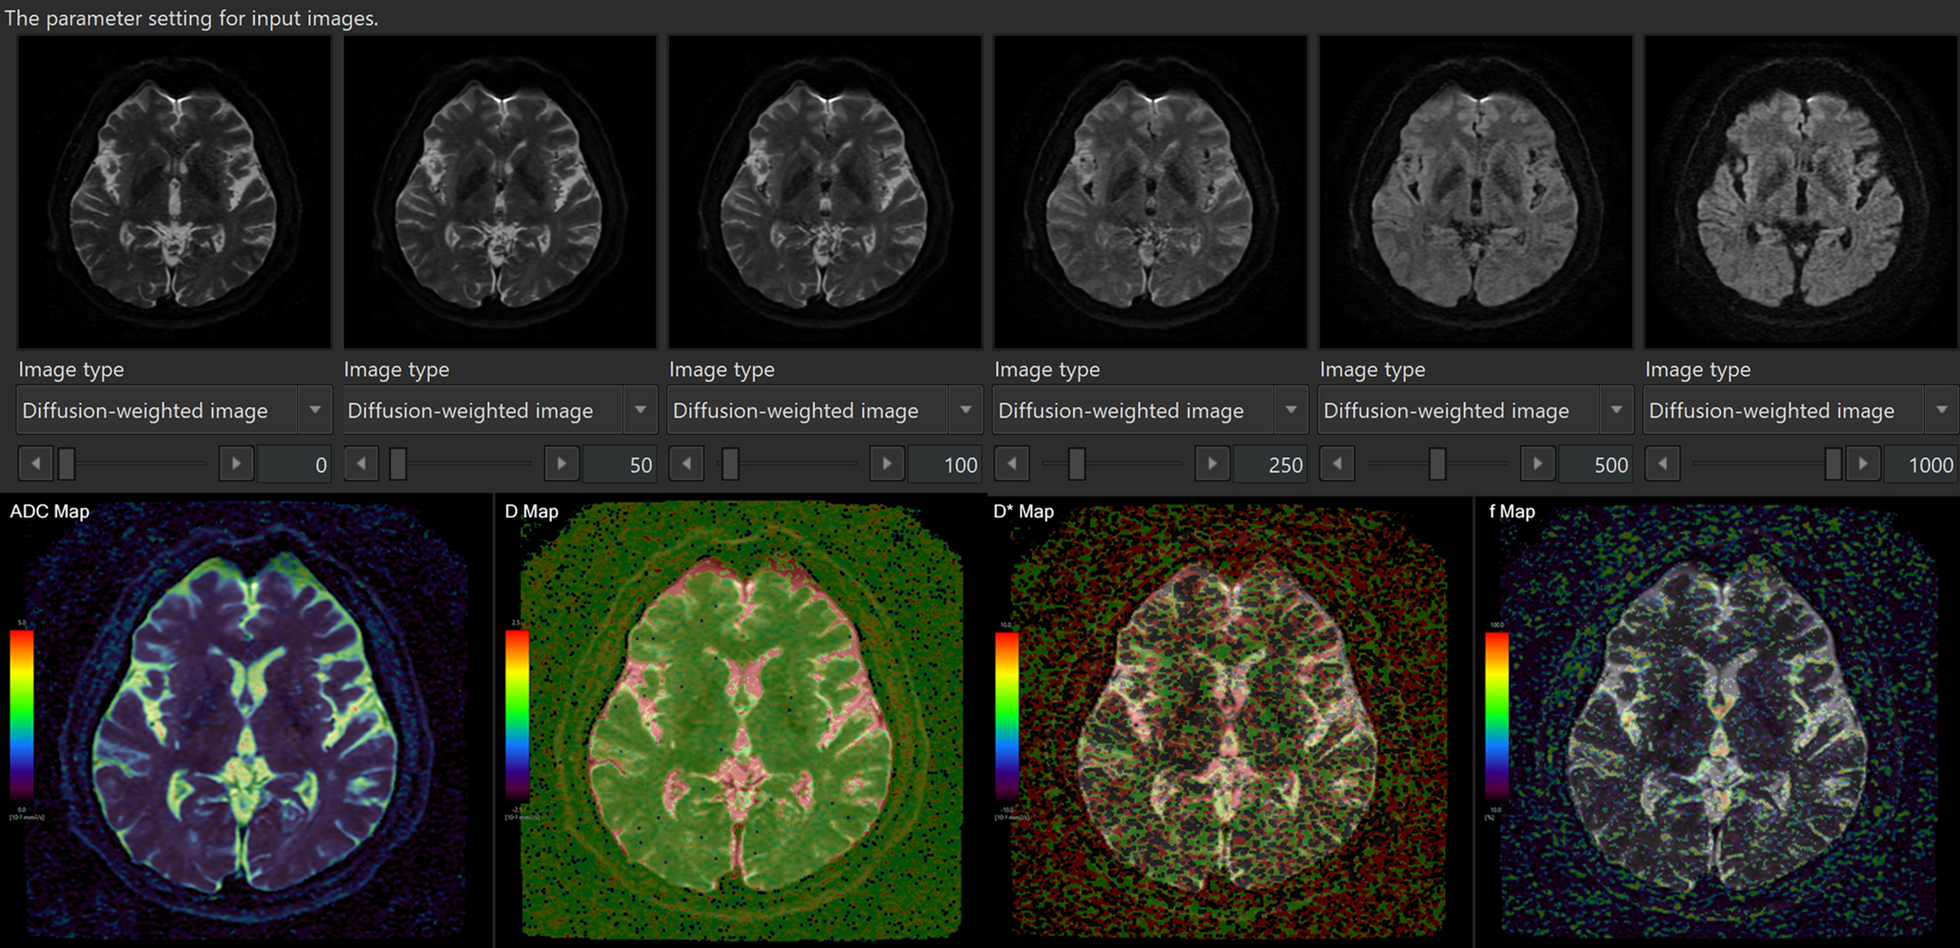The width and height of the screenshot is (1960, 948).
Task: Select the b=250 diffusion brain thumbnail
Action: click(1150, 192)
